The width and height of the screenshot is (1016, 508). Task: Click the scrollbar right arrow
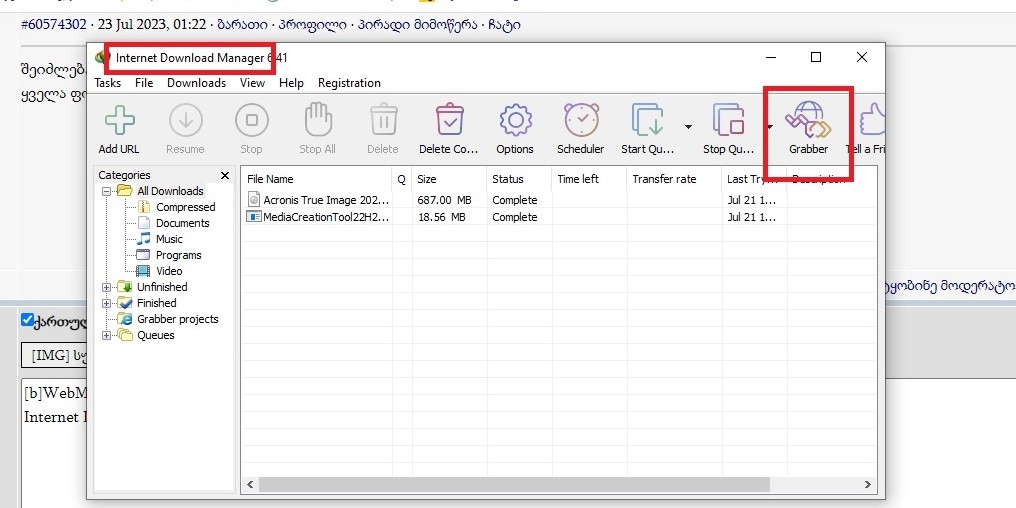tap(868, 485)
